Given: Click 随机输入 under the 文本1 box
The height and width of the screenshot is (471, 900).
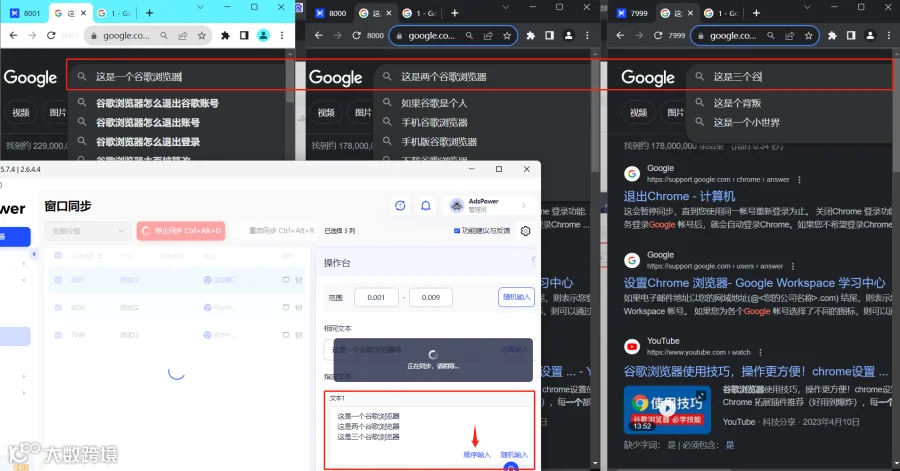Looking at the screenshot, I should click(x=514, y=455).
